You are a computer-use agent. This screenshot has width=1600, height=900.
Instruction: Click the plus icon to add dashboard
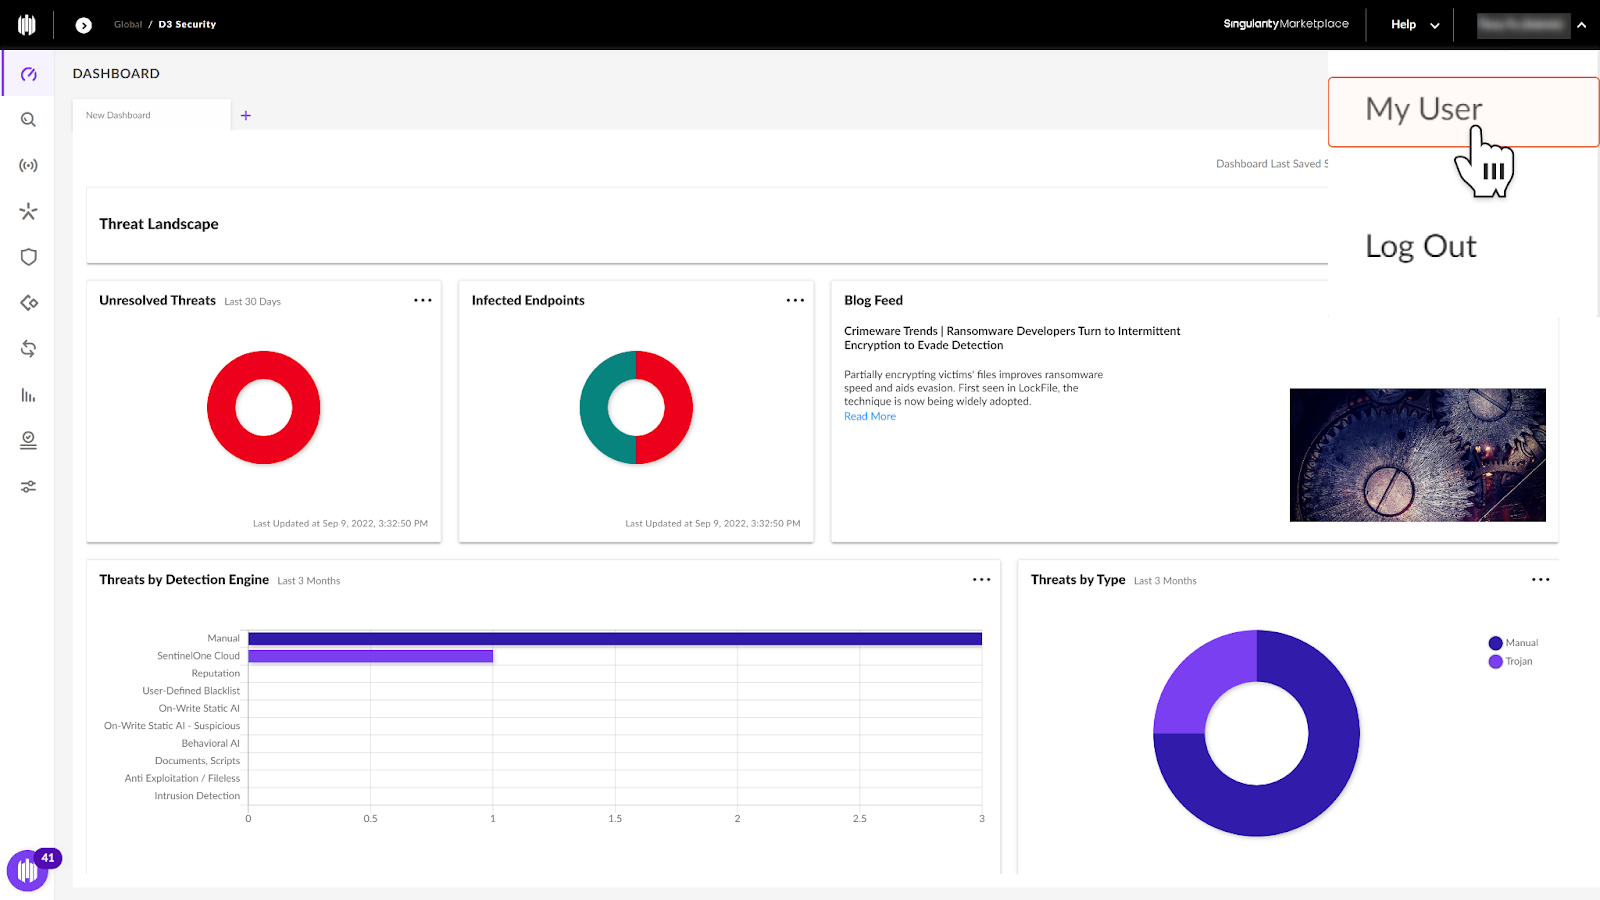point(246,116)
